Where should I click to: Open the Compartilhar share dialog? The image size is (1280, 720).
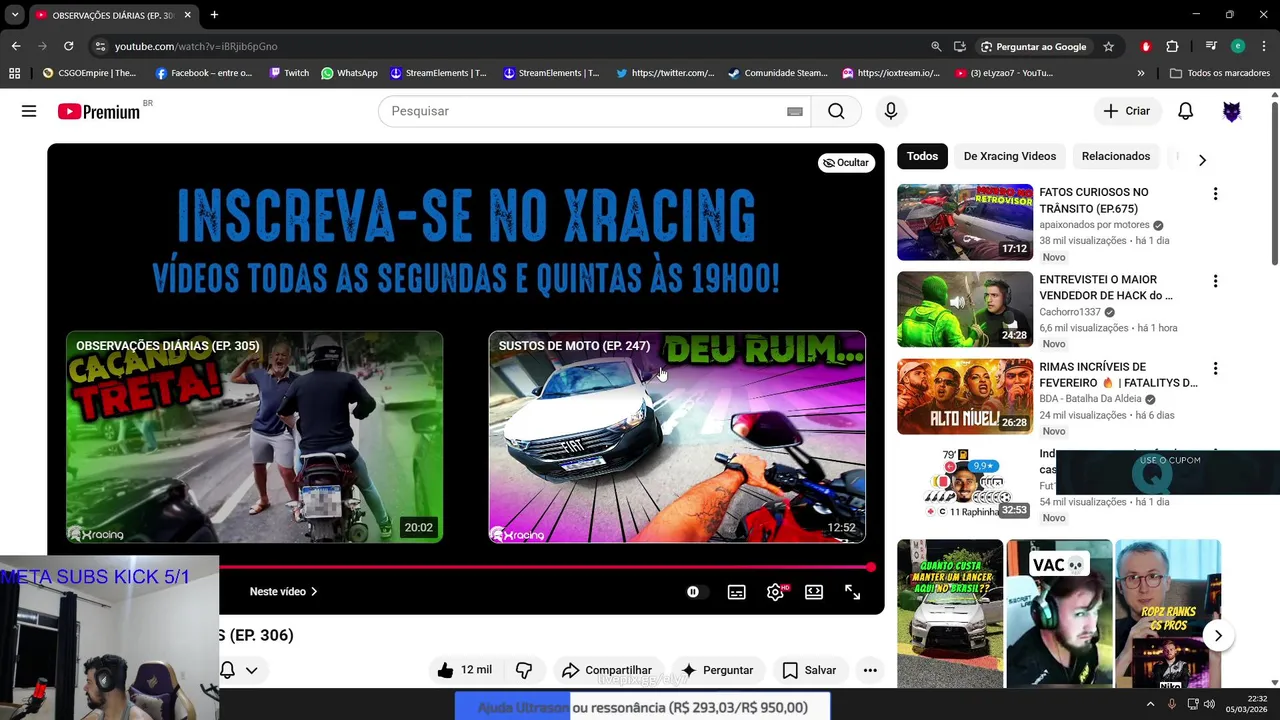(x=607, y=670)
